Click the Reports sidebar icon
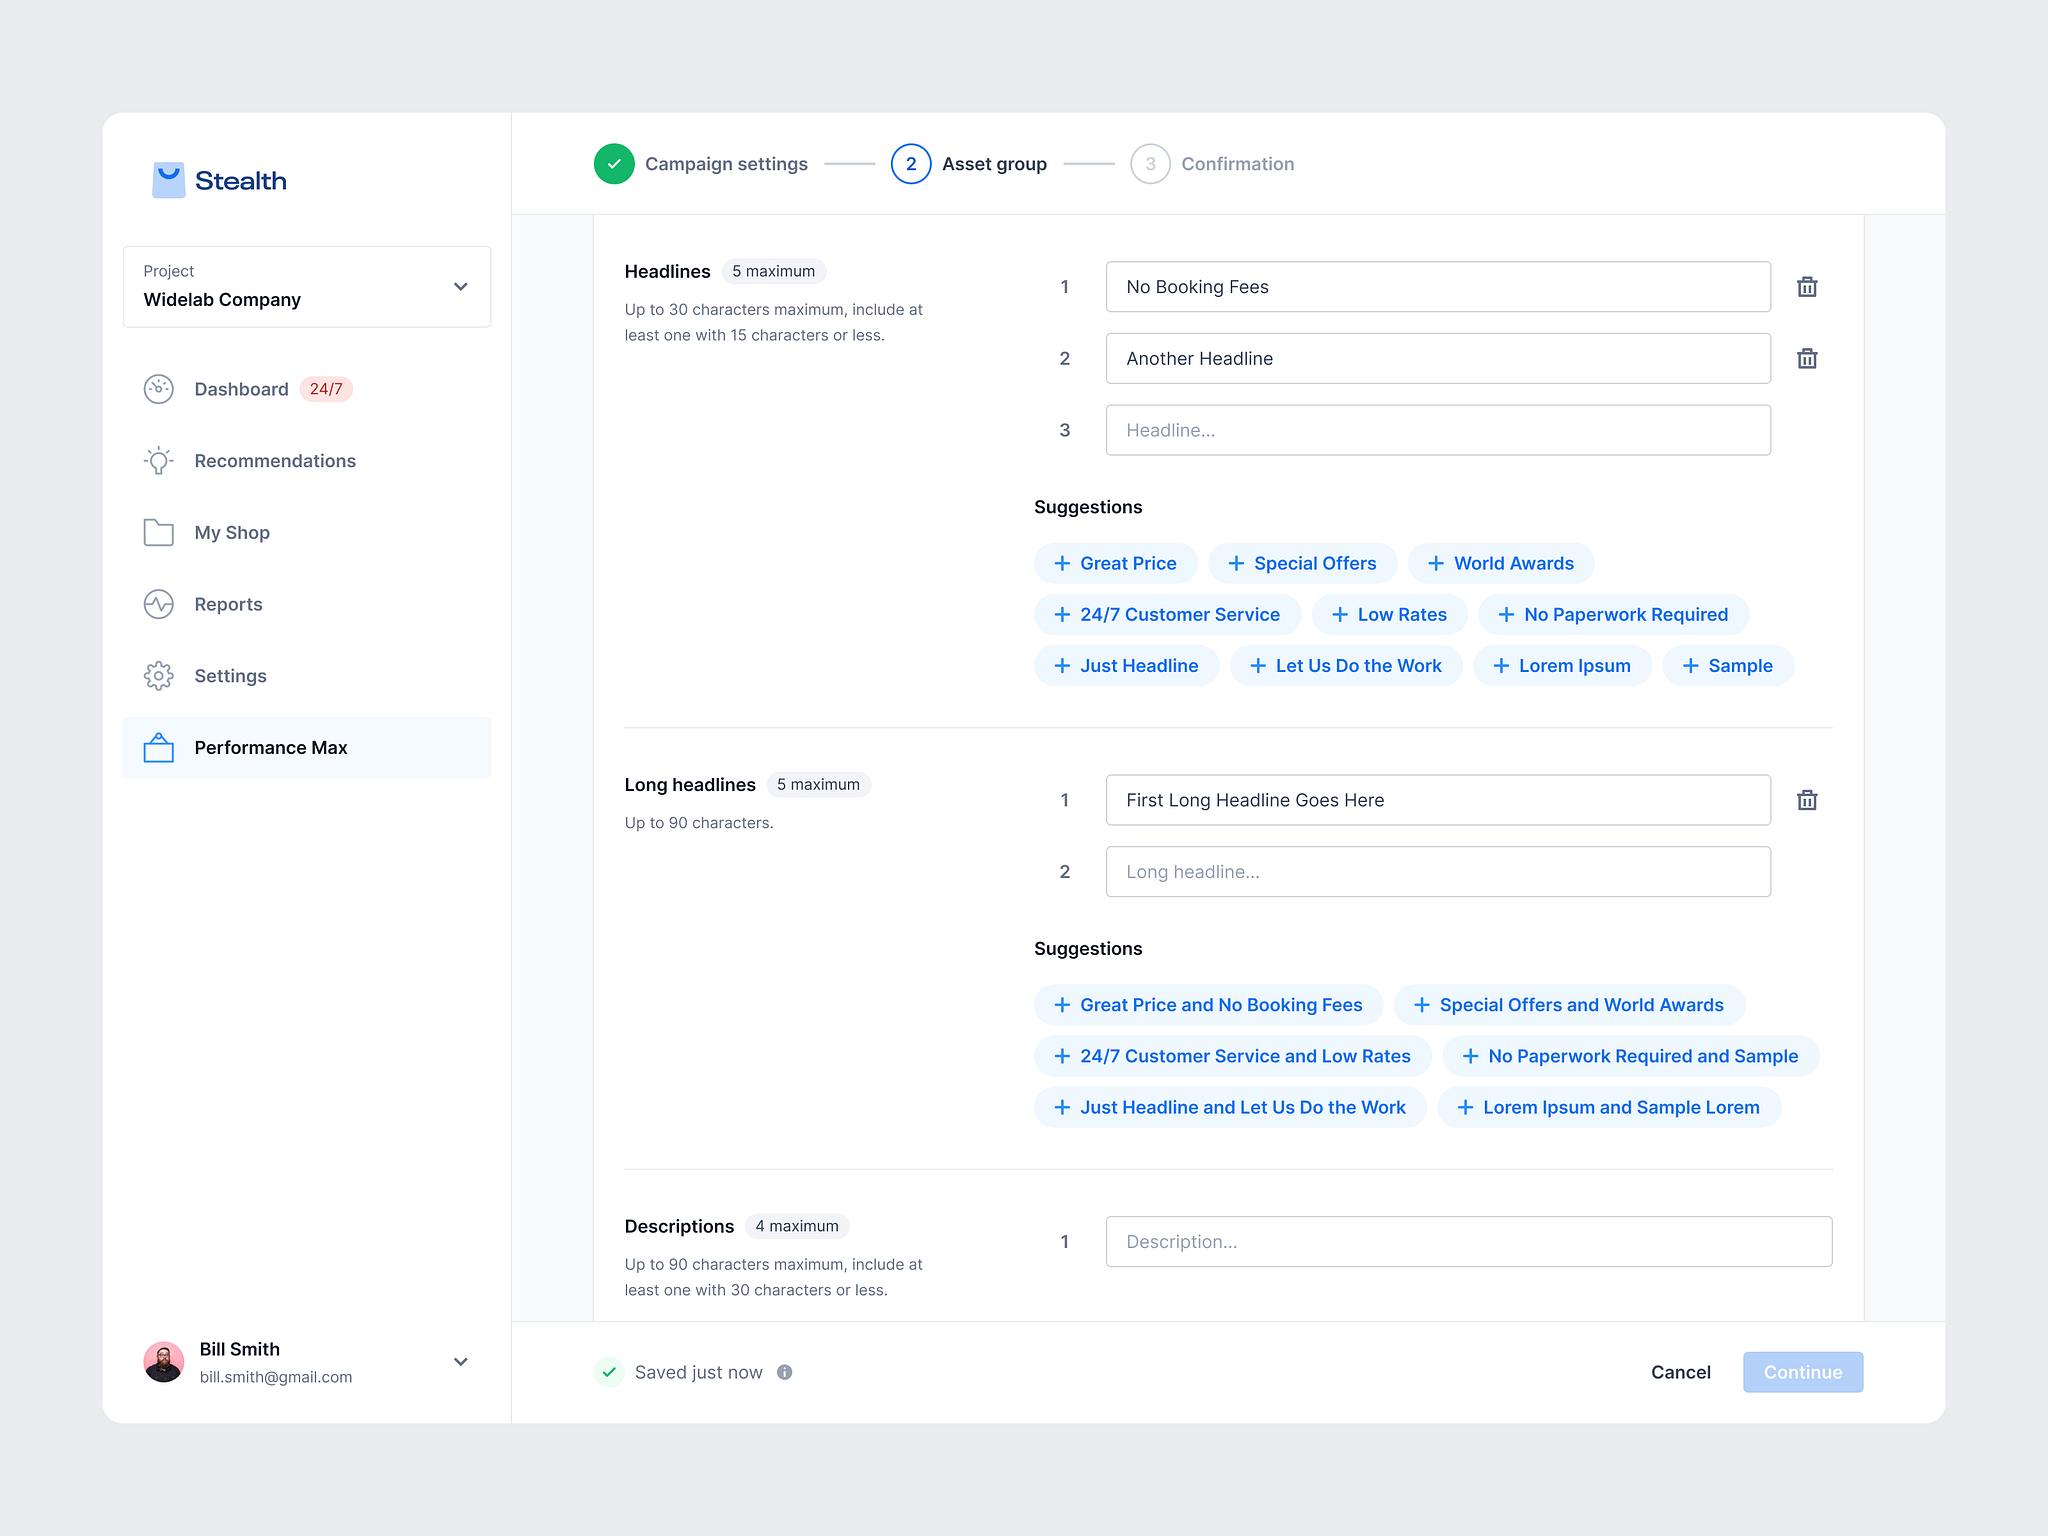Viewport: 2048px width, 1536px height. click(x=156, y=603)
